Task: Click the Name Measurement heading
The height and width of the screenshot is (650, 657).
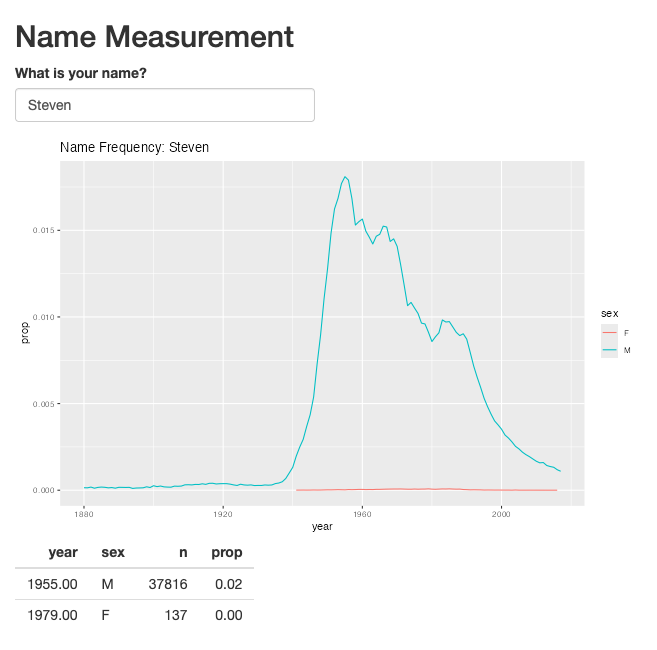Action: (154, 37)
